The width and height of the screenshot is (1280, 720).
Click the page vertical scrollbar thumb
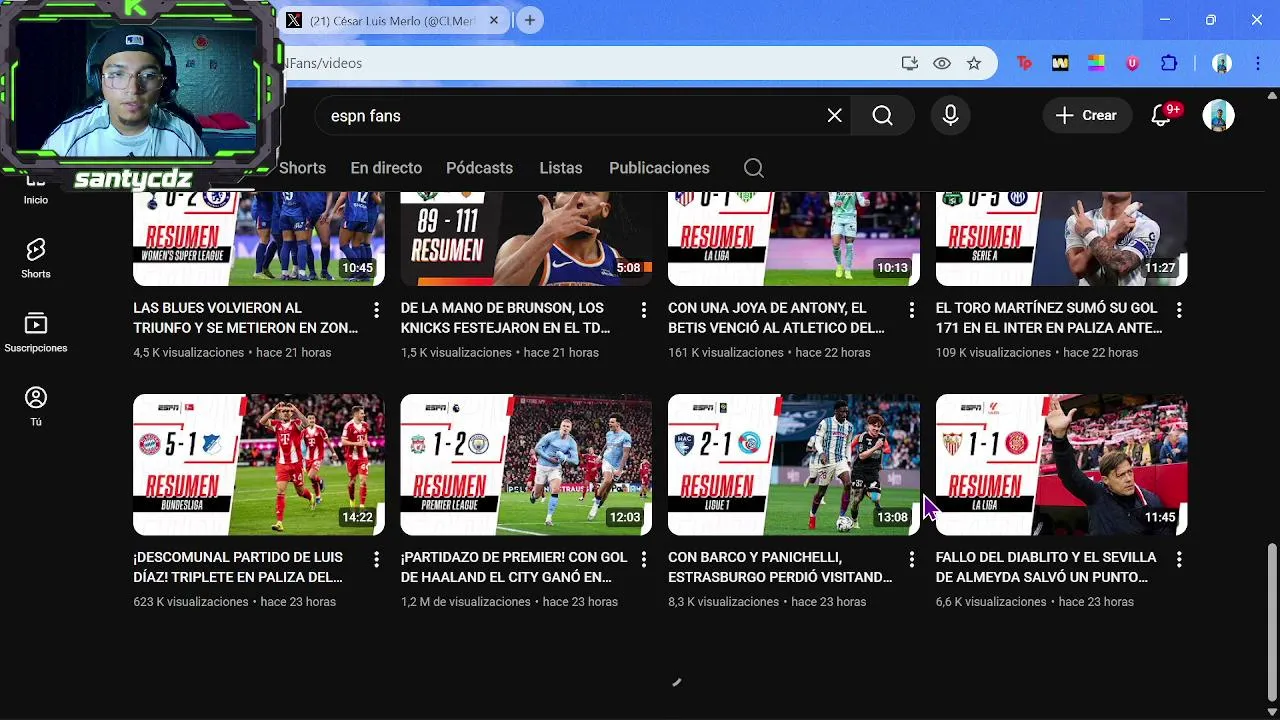[1272, 620]
